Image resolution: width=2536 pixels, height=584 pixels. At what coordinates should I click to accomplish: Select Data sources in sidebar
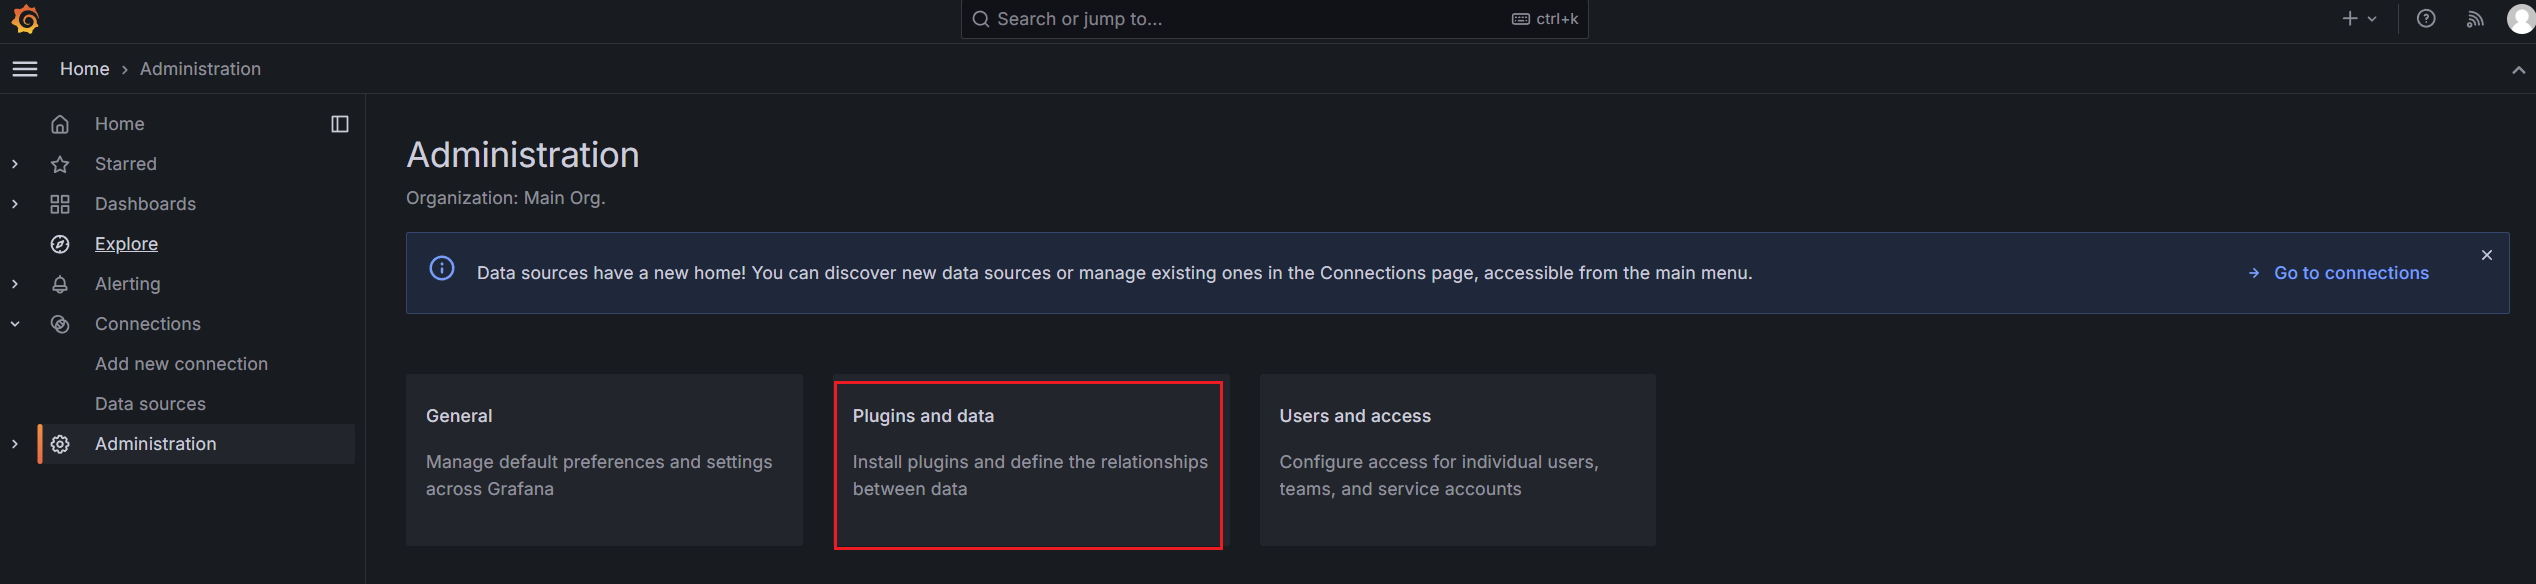point(150,404)
